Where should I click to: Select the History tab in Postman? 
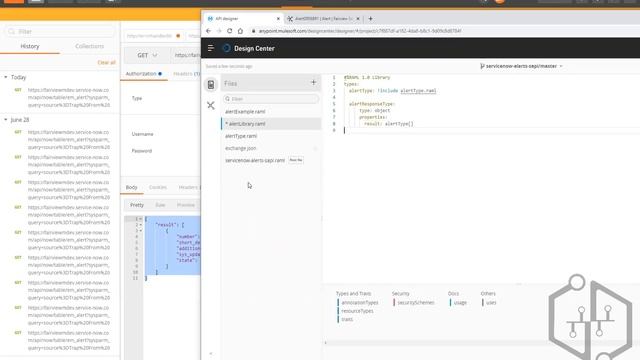[30, 46]
